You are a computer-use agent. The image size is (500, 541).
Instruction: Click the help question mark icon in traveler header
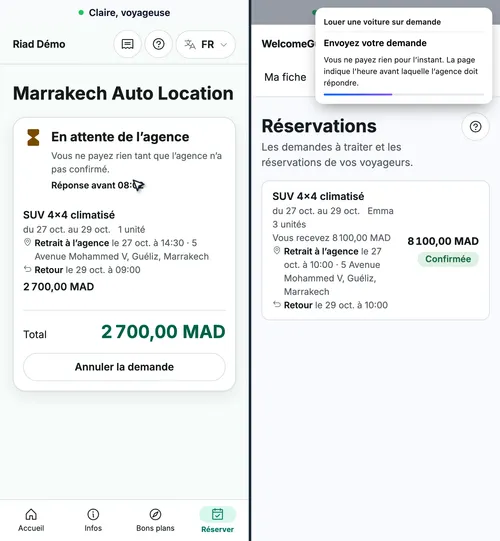[158, 44]
